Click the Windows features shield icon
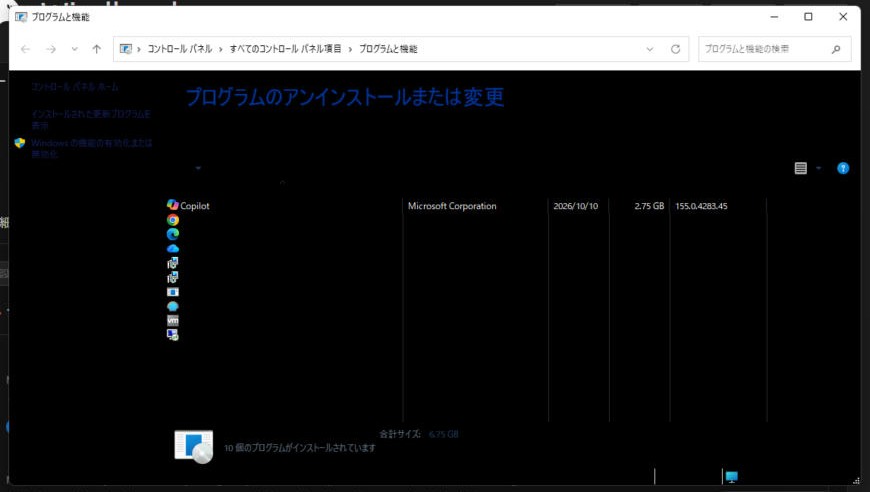The width and height of the screenshot is (870, 492). (x=20, y=143)
